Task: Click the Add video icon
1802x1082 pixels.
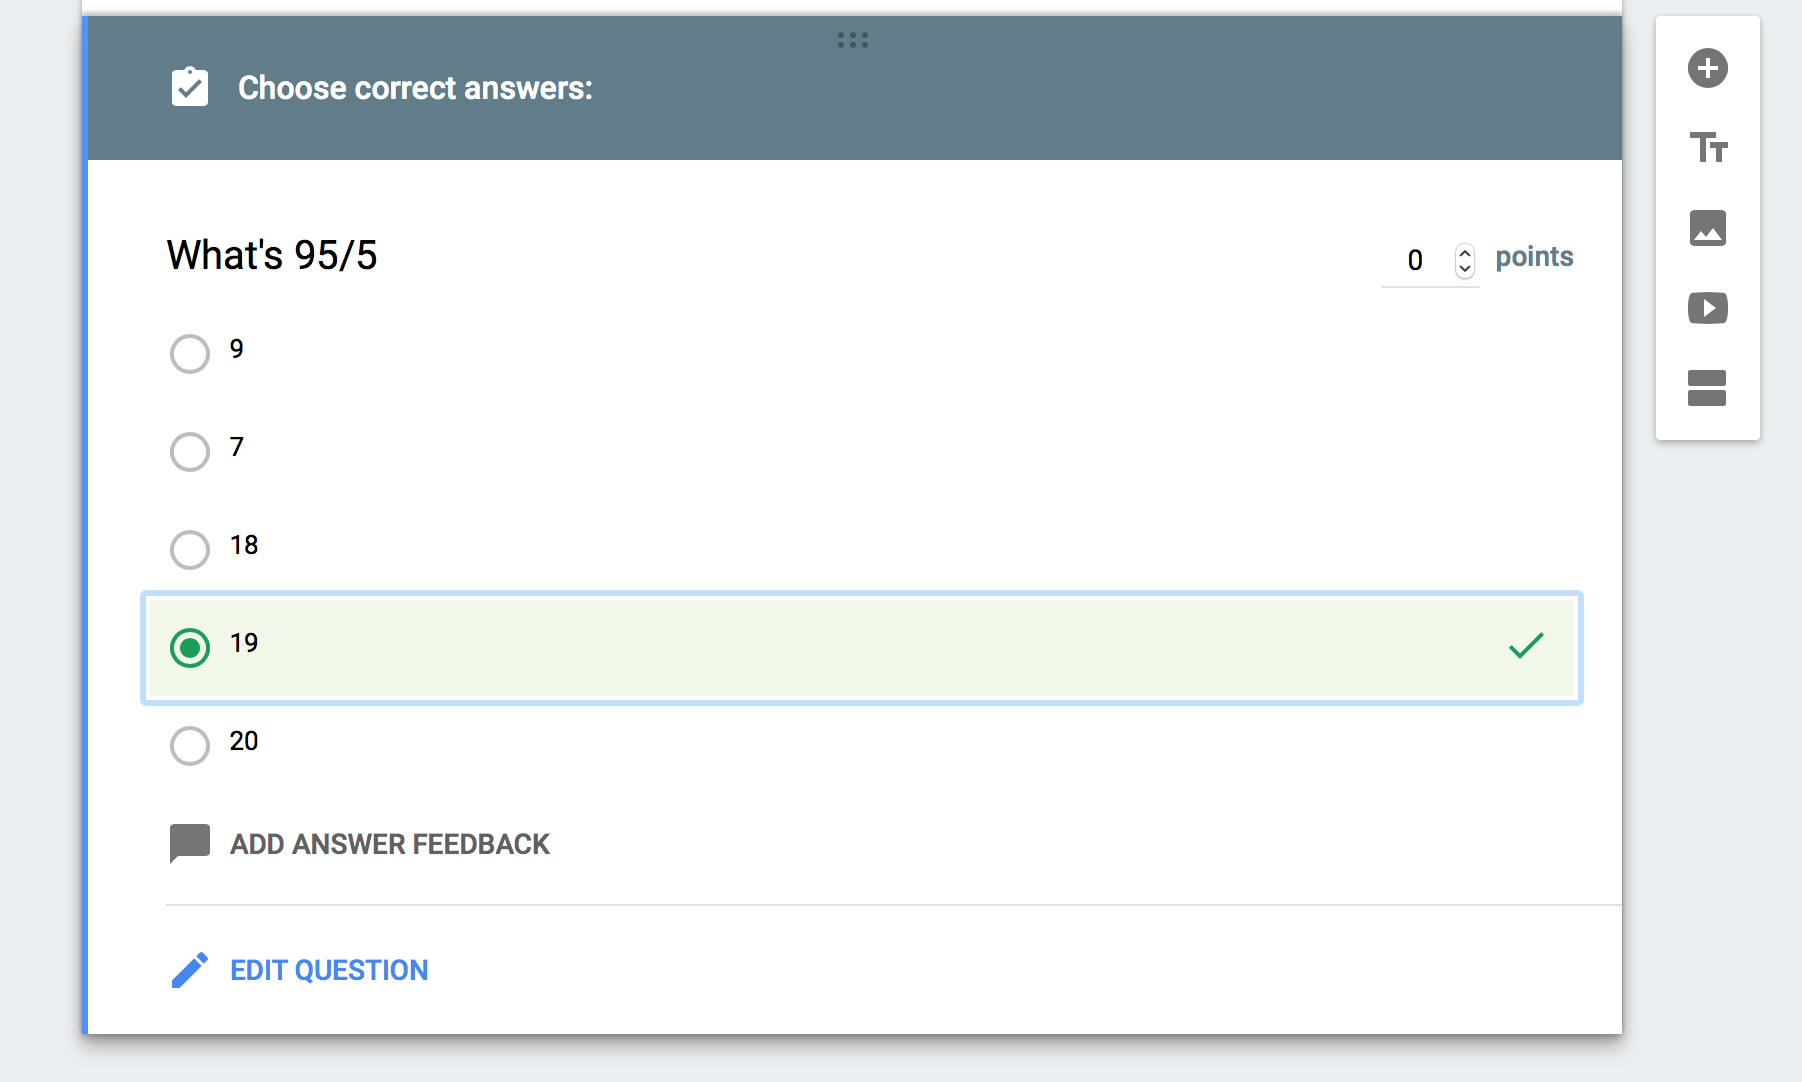Action: click(x=1708, y=308)
